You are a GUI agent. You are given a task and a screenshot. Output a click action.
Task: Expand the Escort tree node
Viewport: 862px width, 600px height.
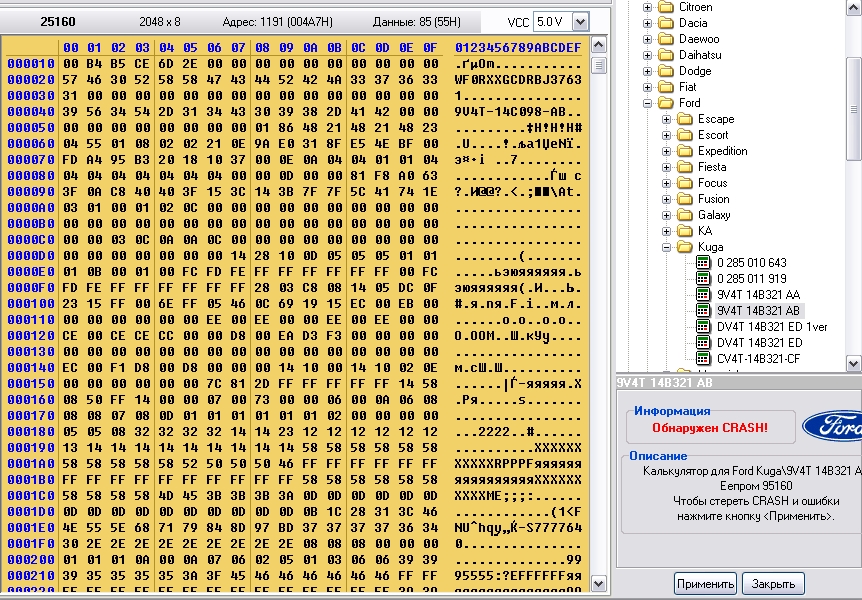pyautogui.click(x=667, y=135)
